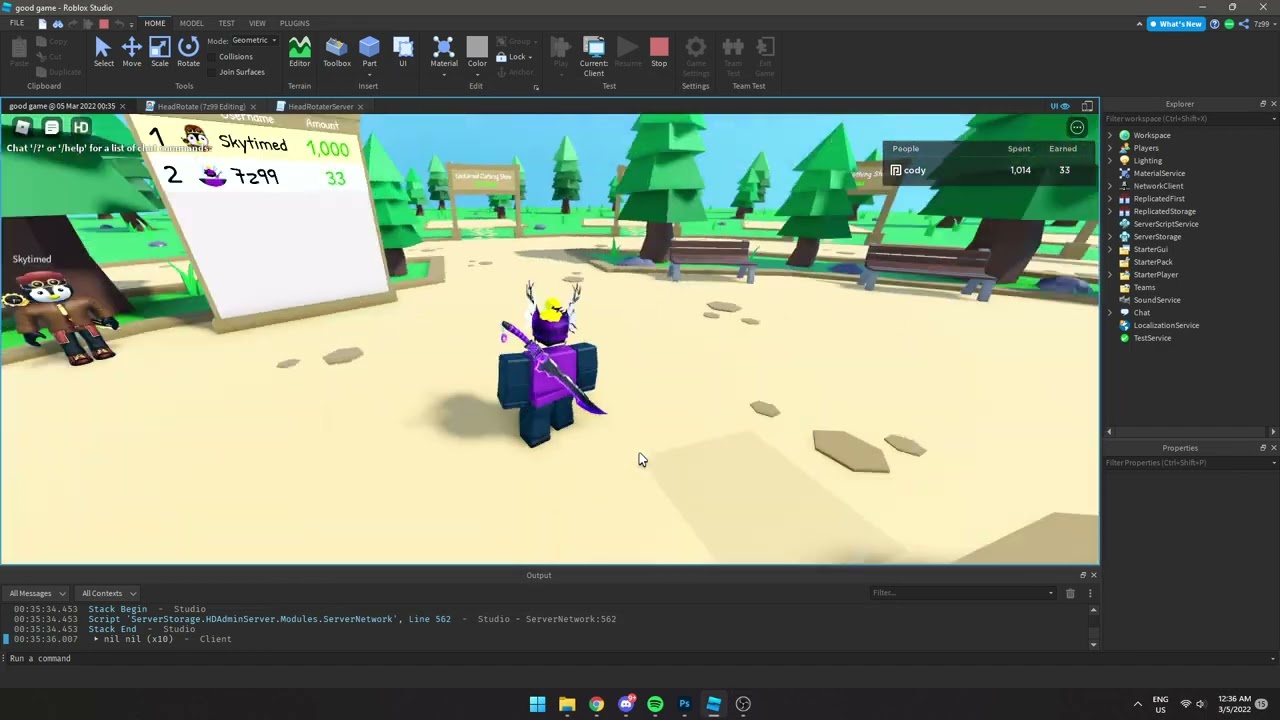Open the device emulator icon
The image size is (1280, 720).
click(1087, 106)
